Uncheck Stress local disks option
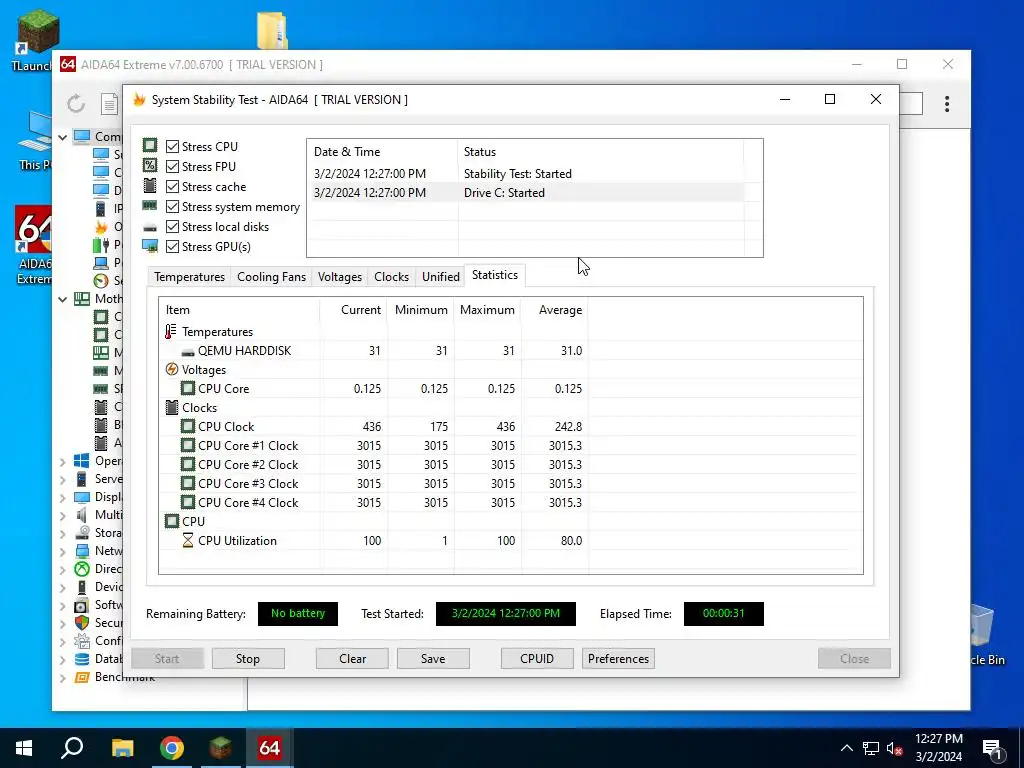1024x768 pixels. point(172,227)
